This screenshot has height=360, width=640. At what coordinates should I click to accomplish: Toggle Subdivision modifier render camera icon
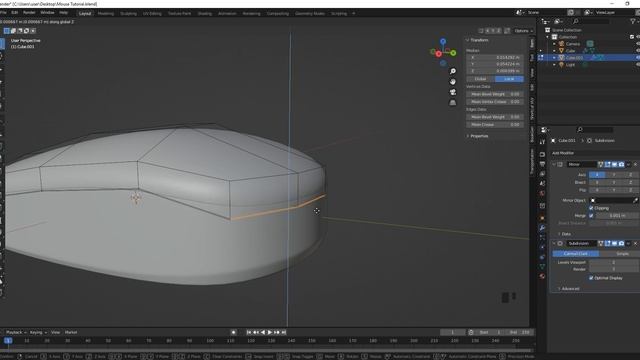pos(621,244)
